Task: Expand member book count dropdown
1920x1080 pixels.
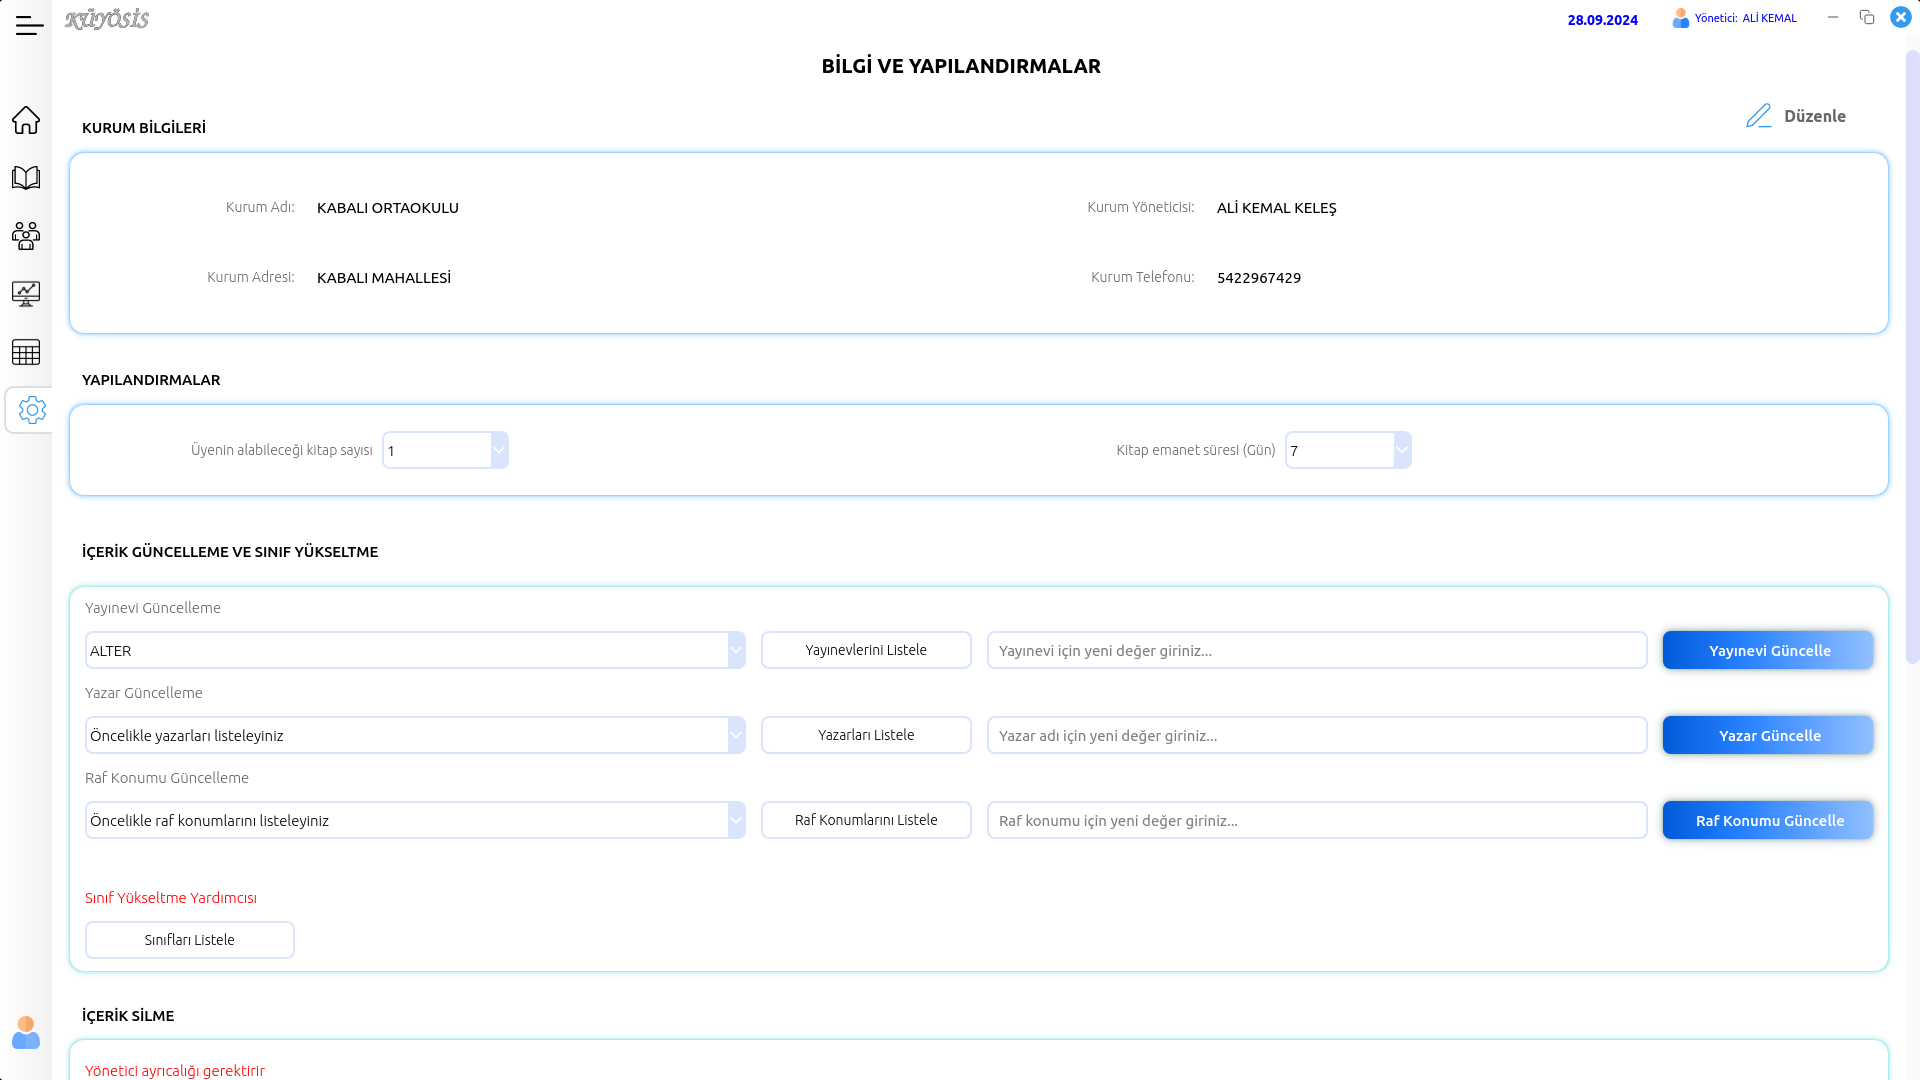Action: 499,450
